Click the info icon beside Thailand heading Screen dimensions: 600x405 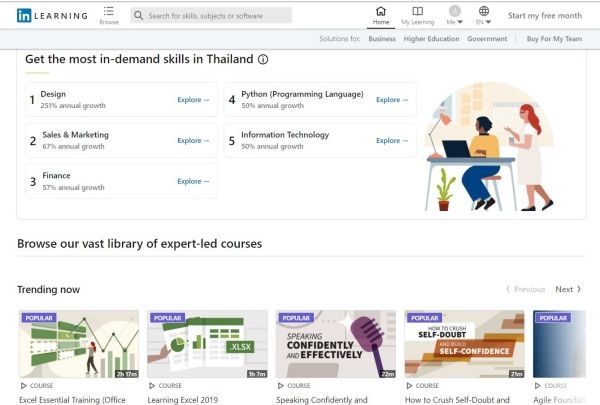(263, 59)
